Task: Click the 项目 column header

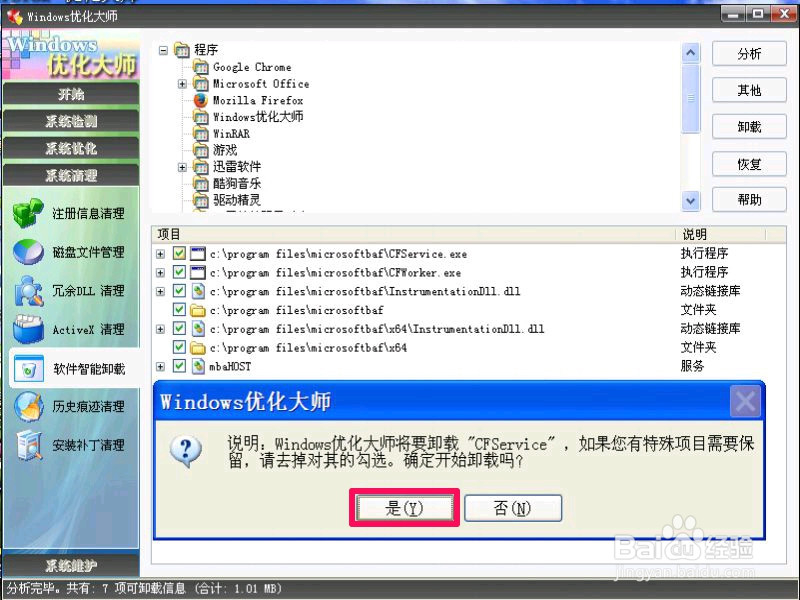Action: (x=414, y=234)
